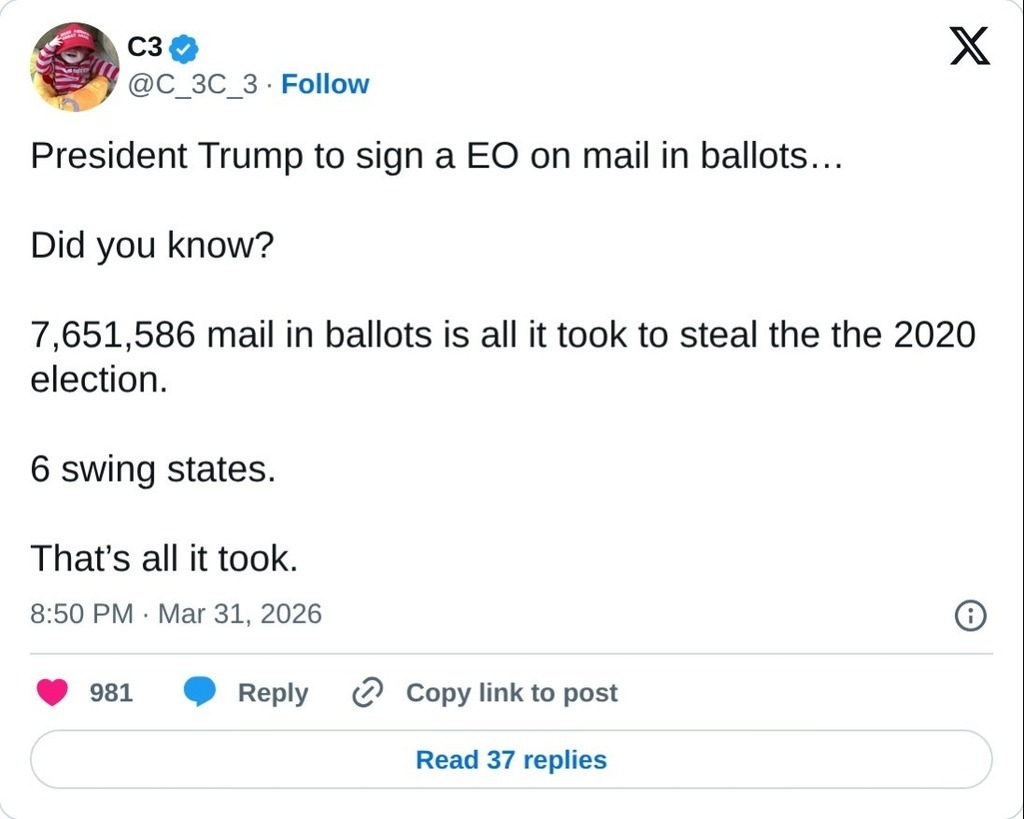Click the '6 swing states.' line
The width and height of the screenshot is (1024, 819).
[x=152, y=469]
